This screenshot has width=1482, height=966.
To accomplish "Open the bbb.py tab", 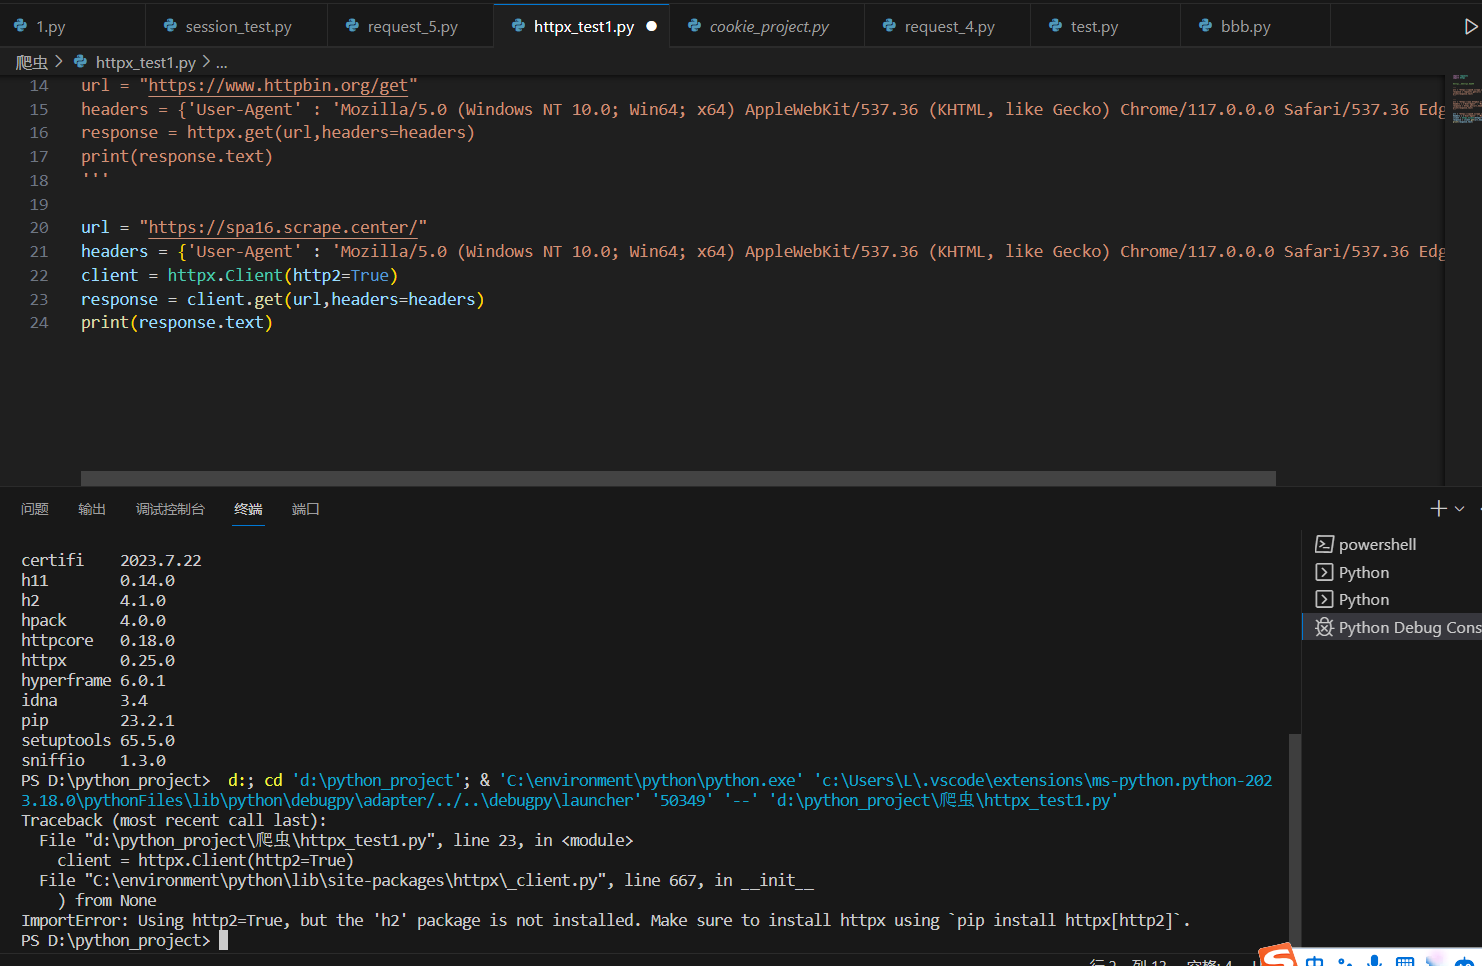I will click(1255, 26).
